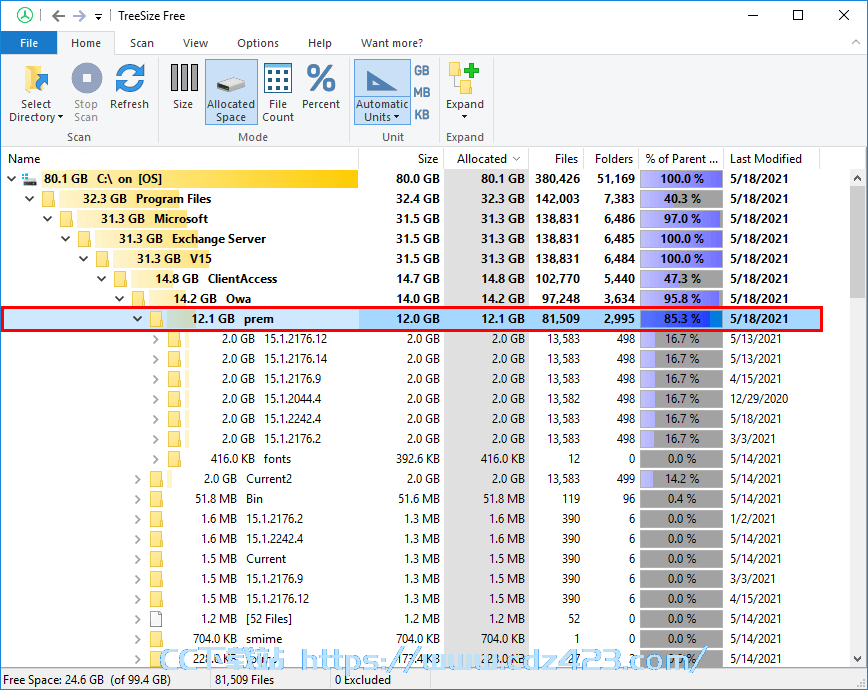868x690 pixels.
Task: Switch to Size mode
Action: pyautogui.click(x=184, y=87)
